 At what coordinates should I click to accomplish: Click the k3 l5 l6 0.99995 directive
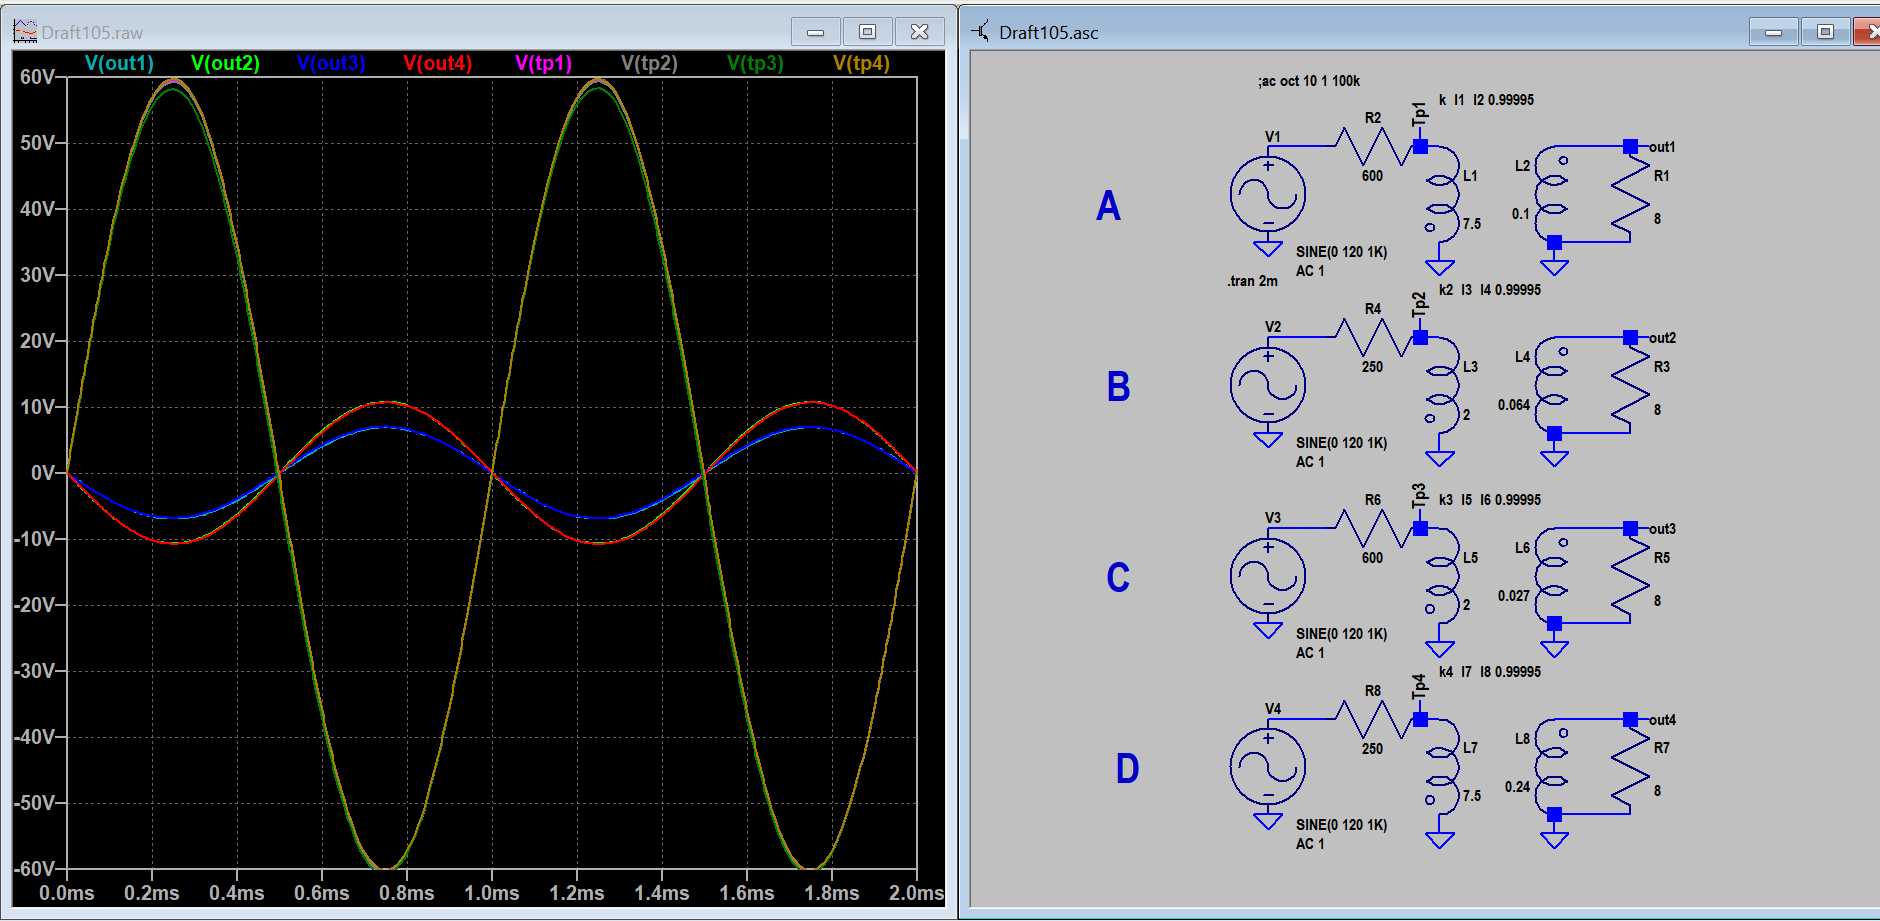(1490, 500)
